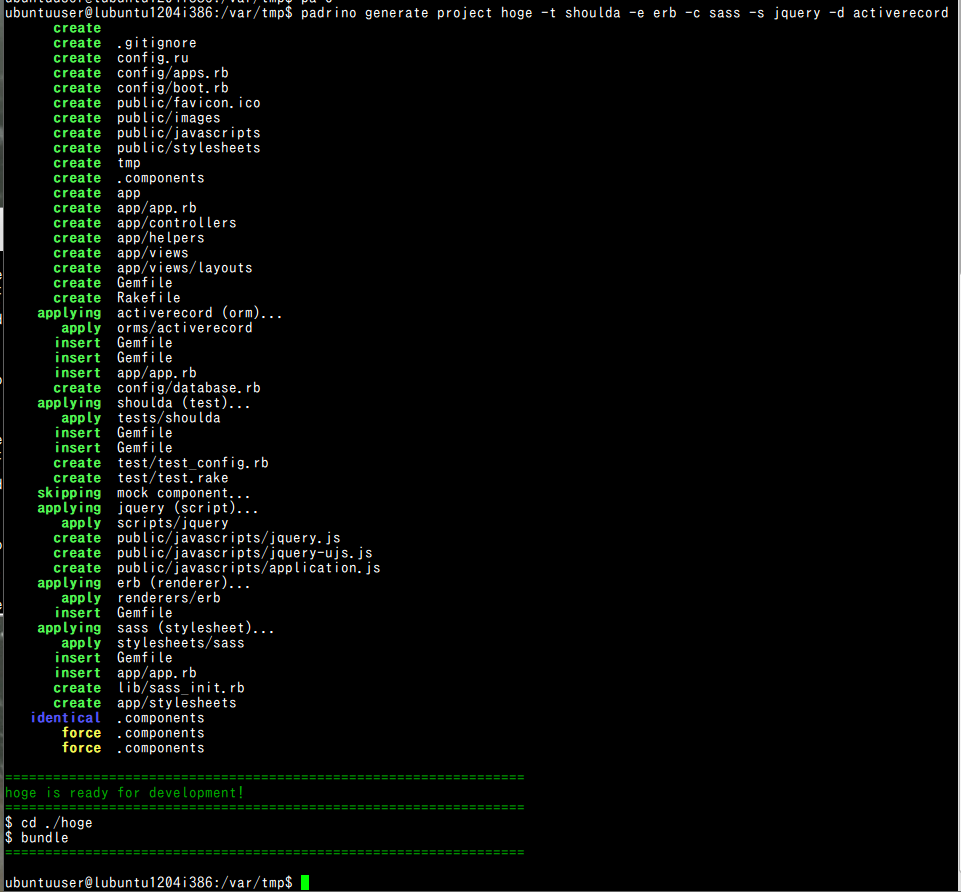Click the 'lib/sass_init.rb' file path
961x892 pixels.
point(181,688)
